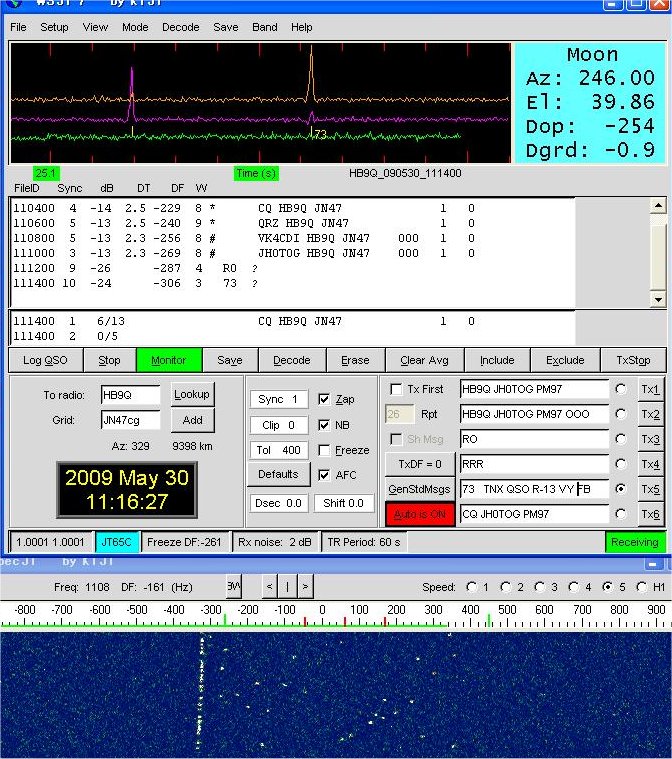Select the Tx3 message radio button

point(621,439)
